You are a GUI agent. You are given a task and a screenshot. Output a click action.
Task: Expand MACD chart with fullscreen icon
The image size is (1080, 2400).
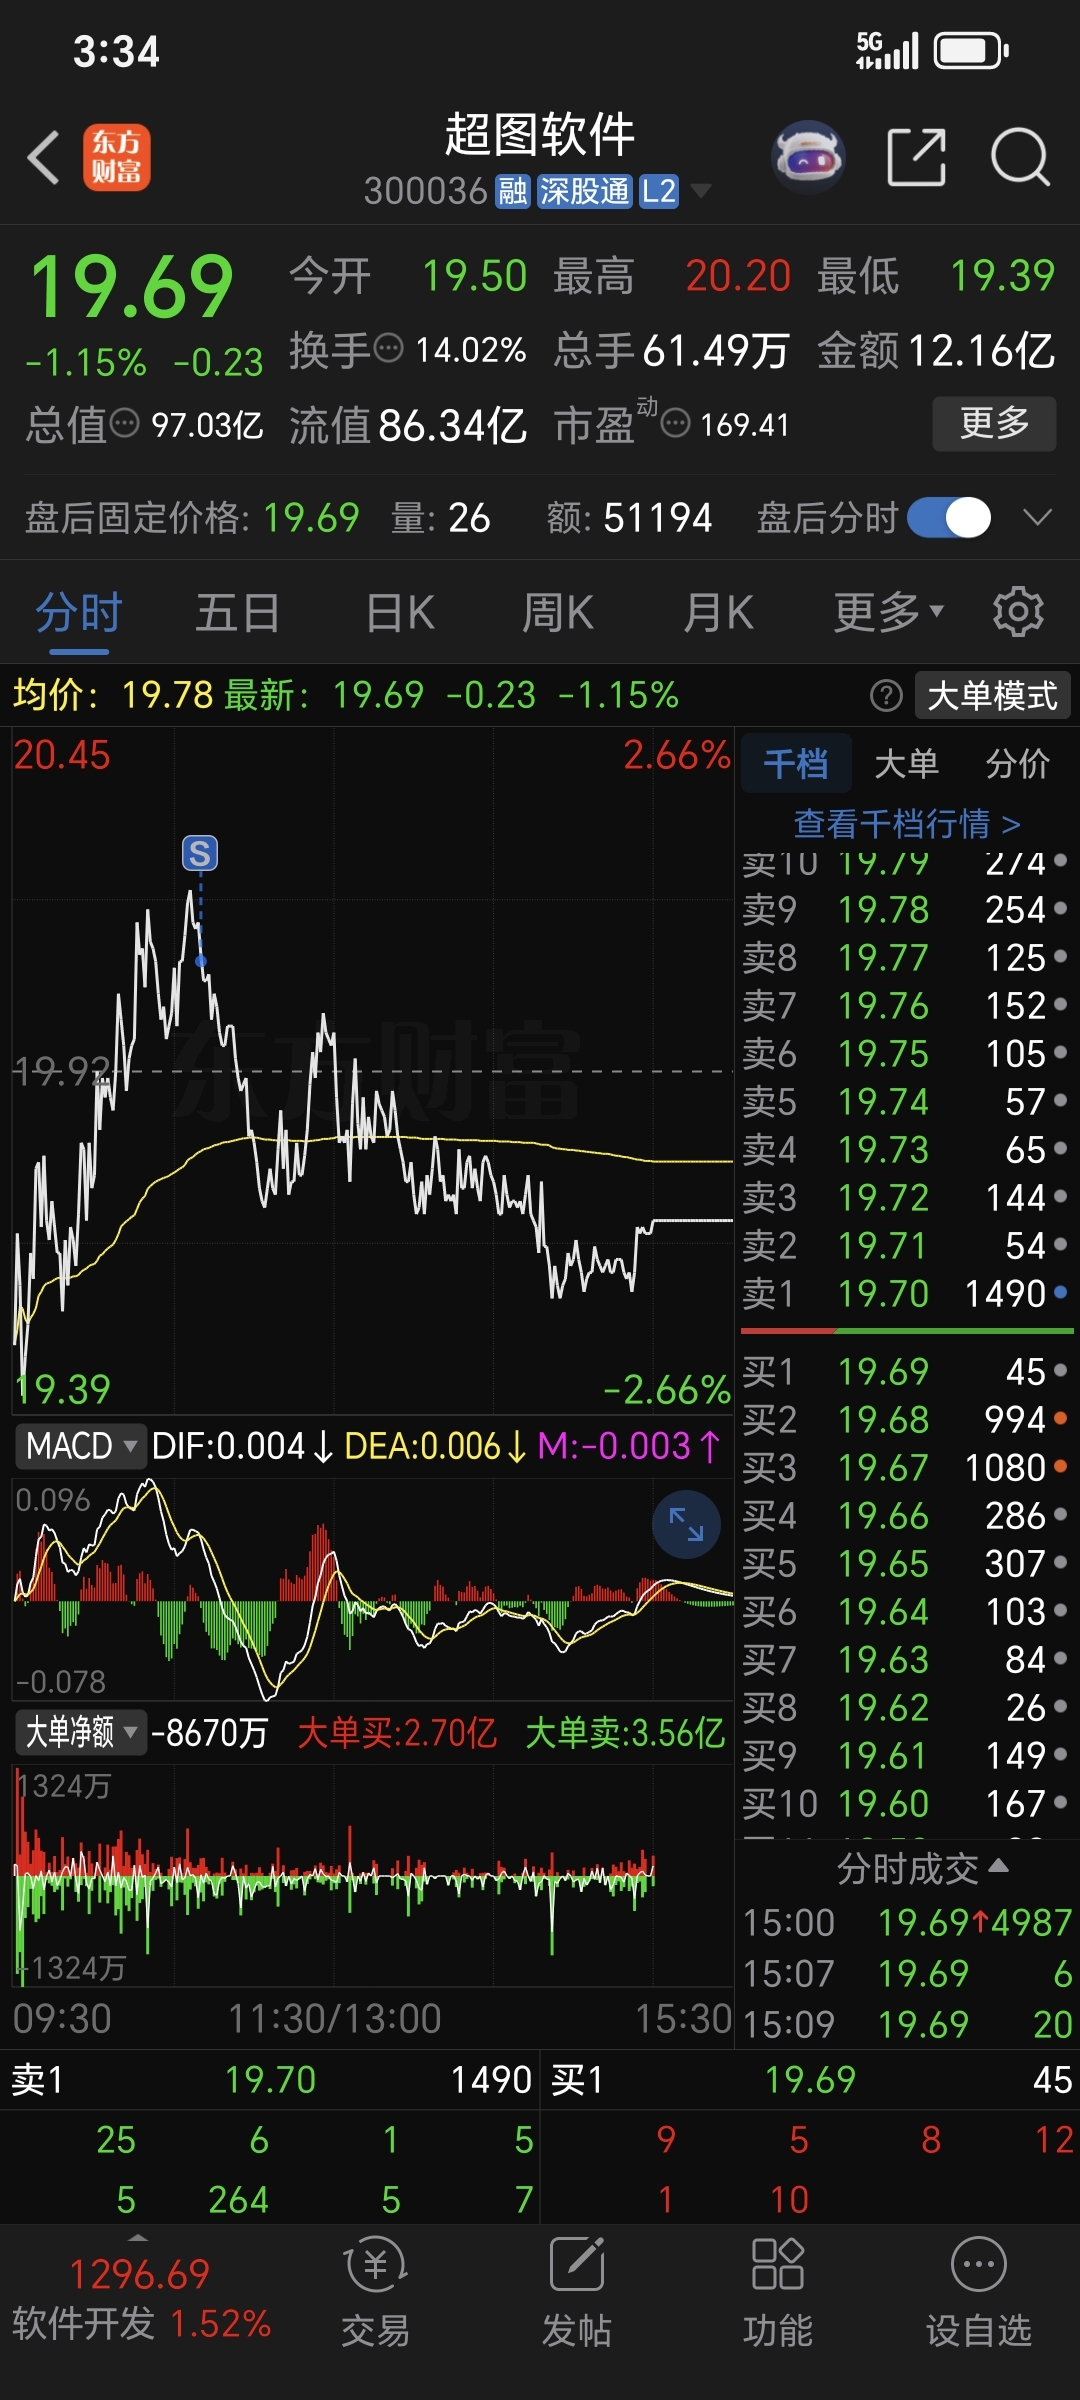pos(686,1524)
